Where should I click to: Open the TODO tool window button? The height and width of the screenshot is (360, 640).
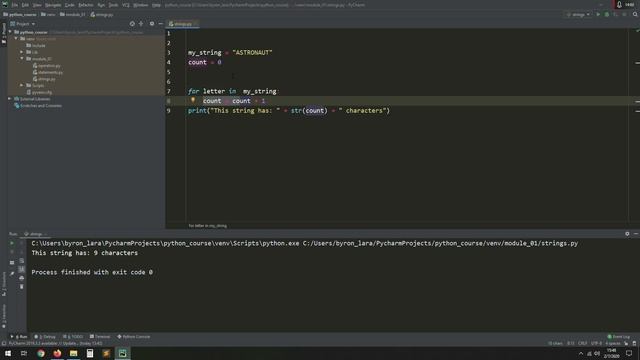tap(73, 337)
